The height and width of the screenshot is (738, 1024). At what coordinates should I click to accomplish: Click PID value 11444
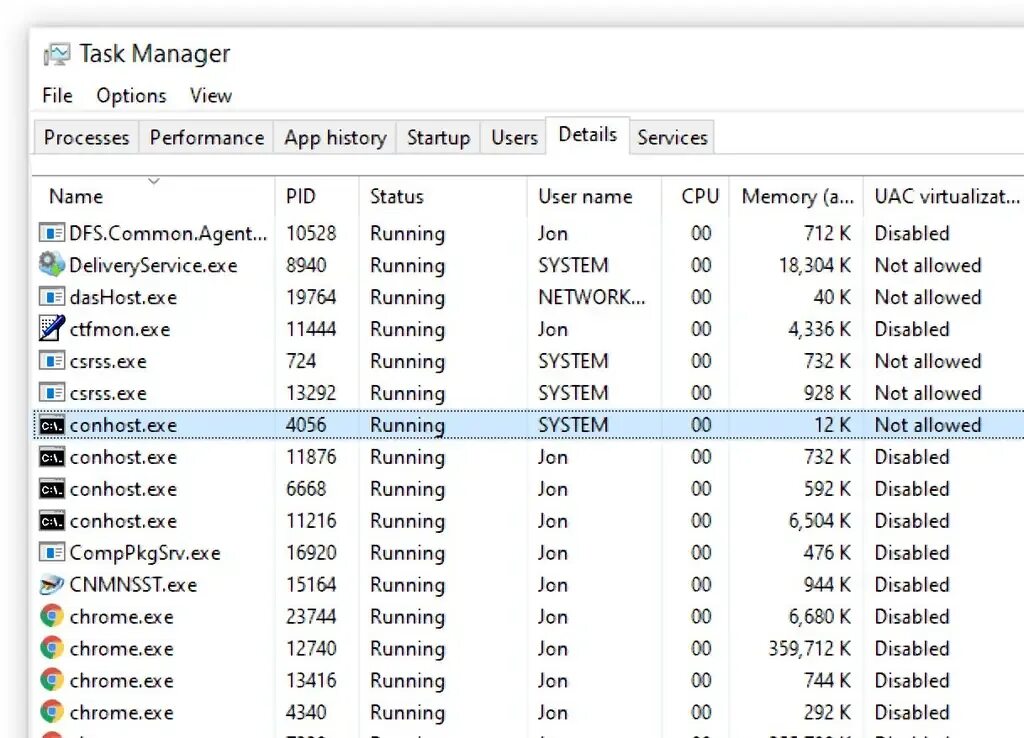[311, 329]
